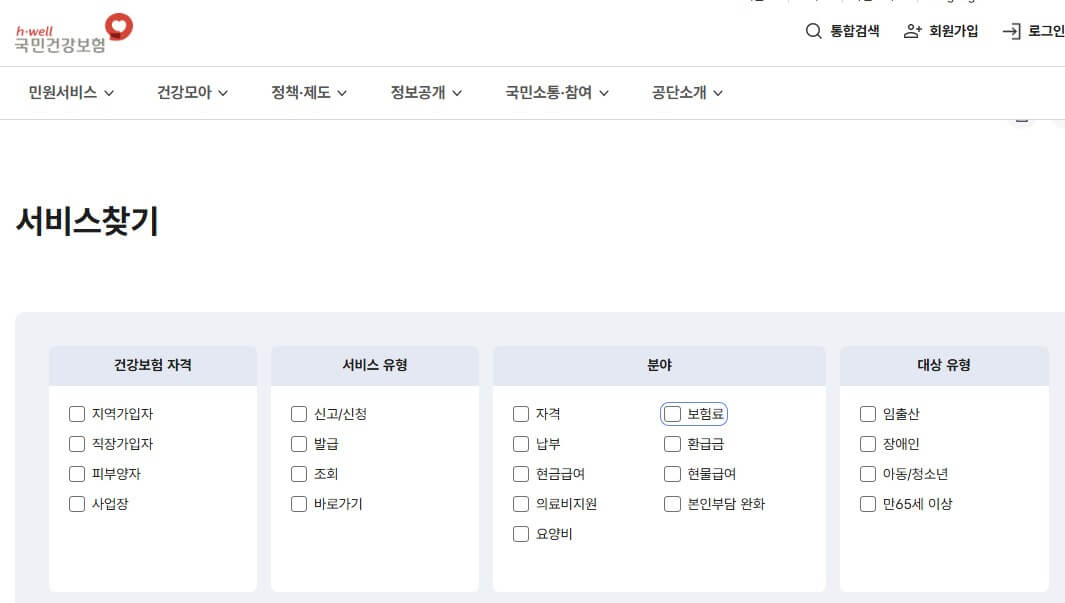Click the 회원가입 text link
This screenshot has height=603, width=1065.
952,31
